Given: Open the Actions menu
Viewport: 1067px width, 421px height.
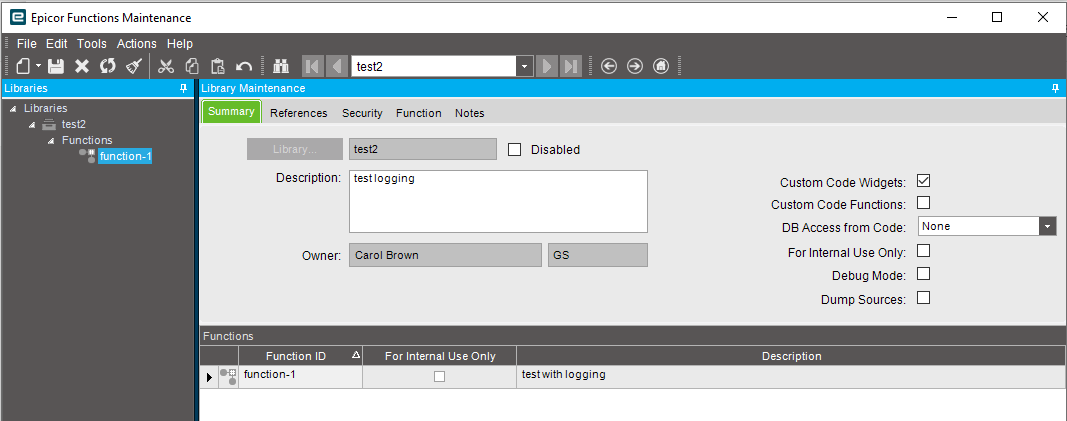Looking at the screenshot, I should point(137,44).
